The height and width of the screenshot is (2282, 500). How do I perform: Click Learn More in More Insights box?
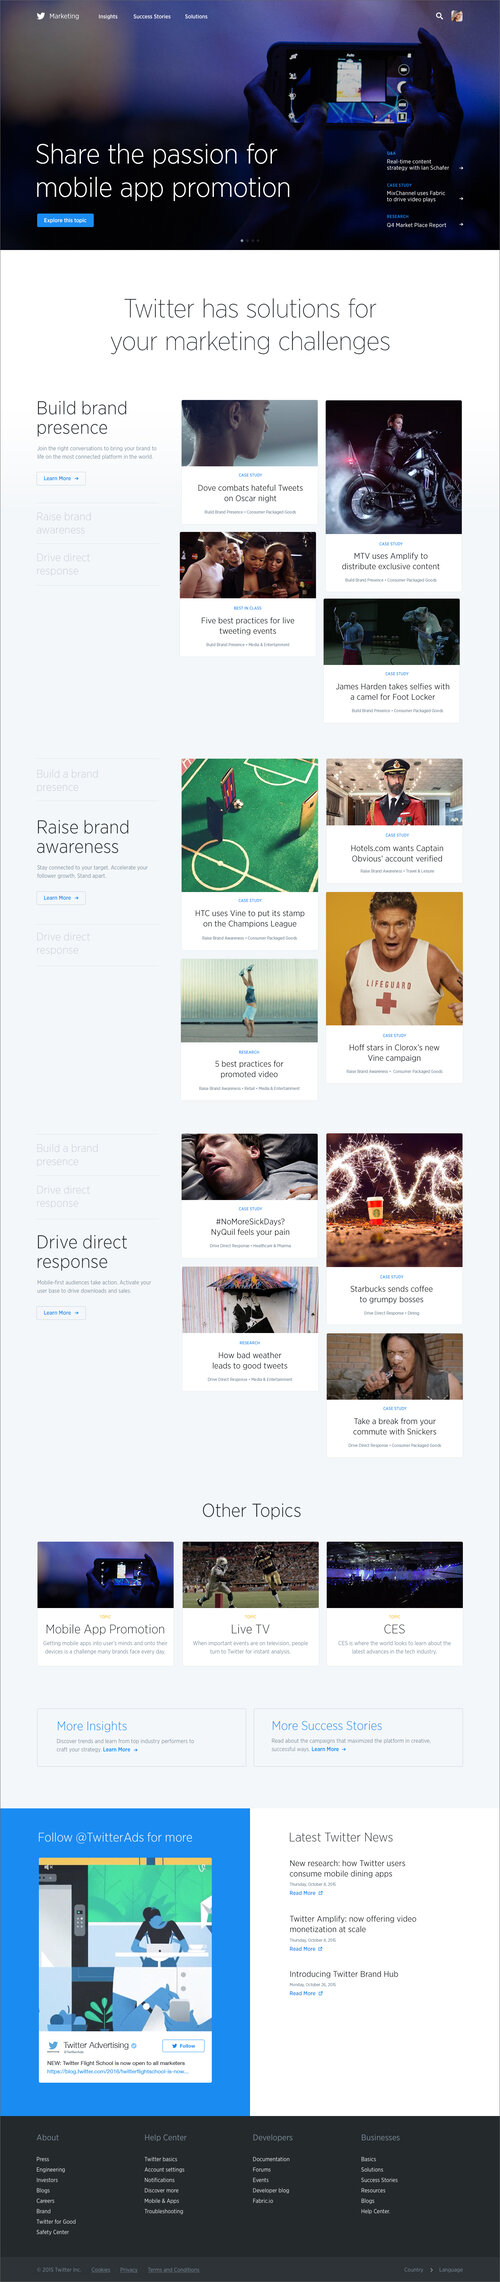[x=120, y=1750]
